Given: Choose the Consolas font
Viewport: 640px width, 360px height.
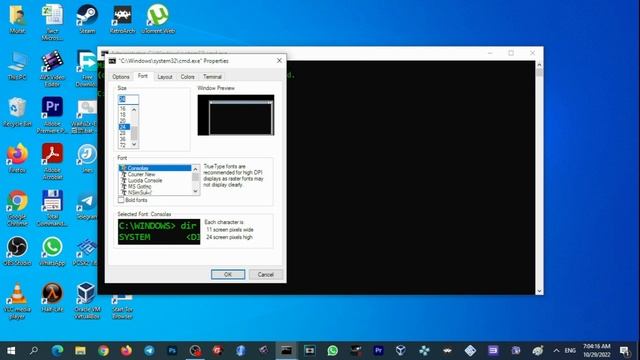Looking at the screenshot, I should tap(155, 168).
